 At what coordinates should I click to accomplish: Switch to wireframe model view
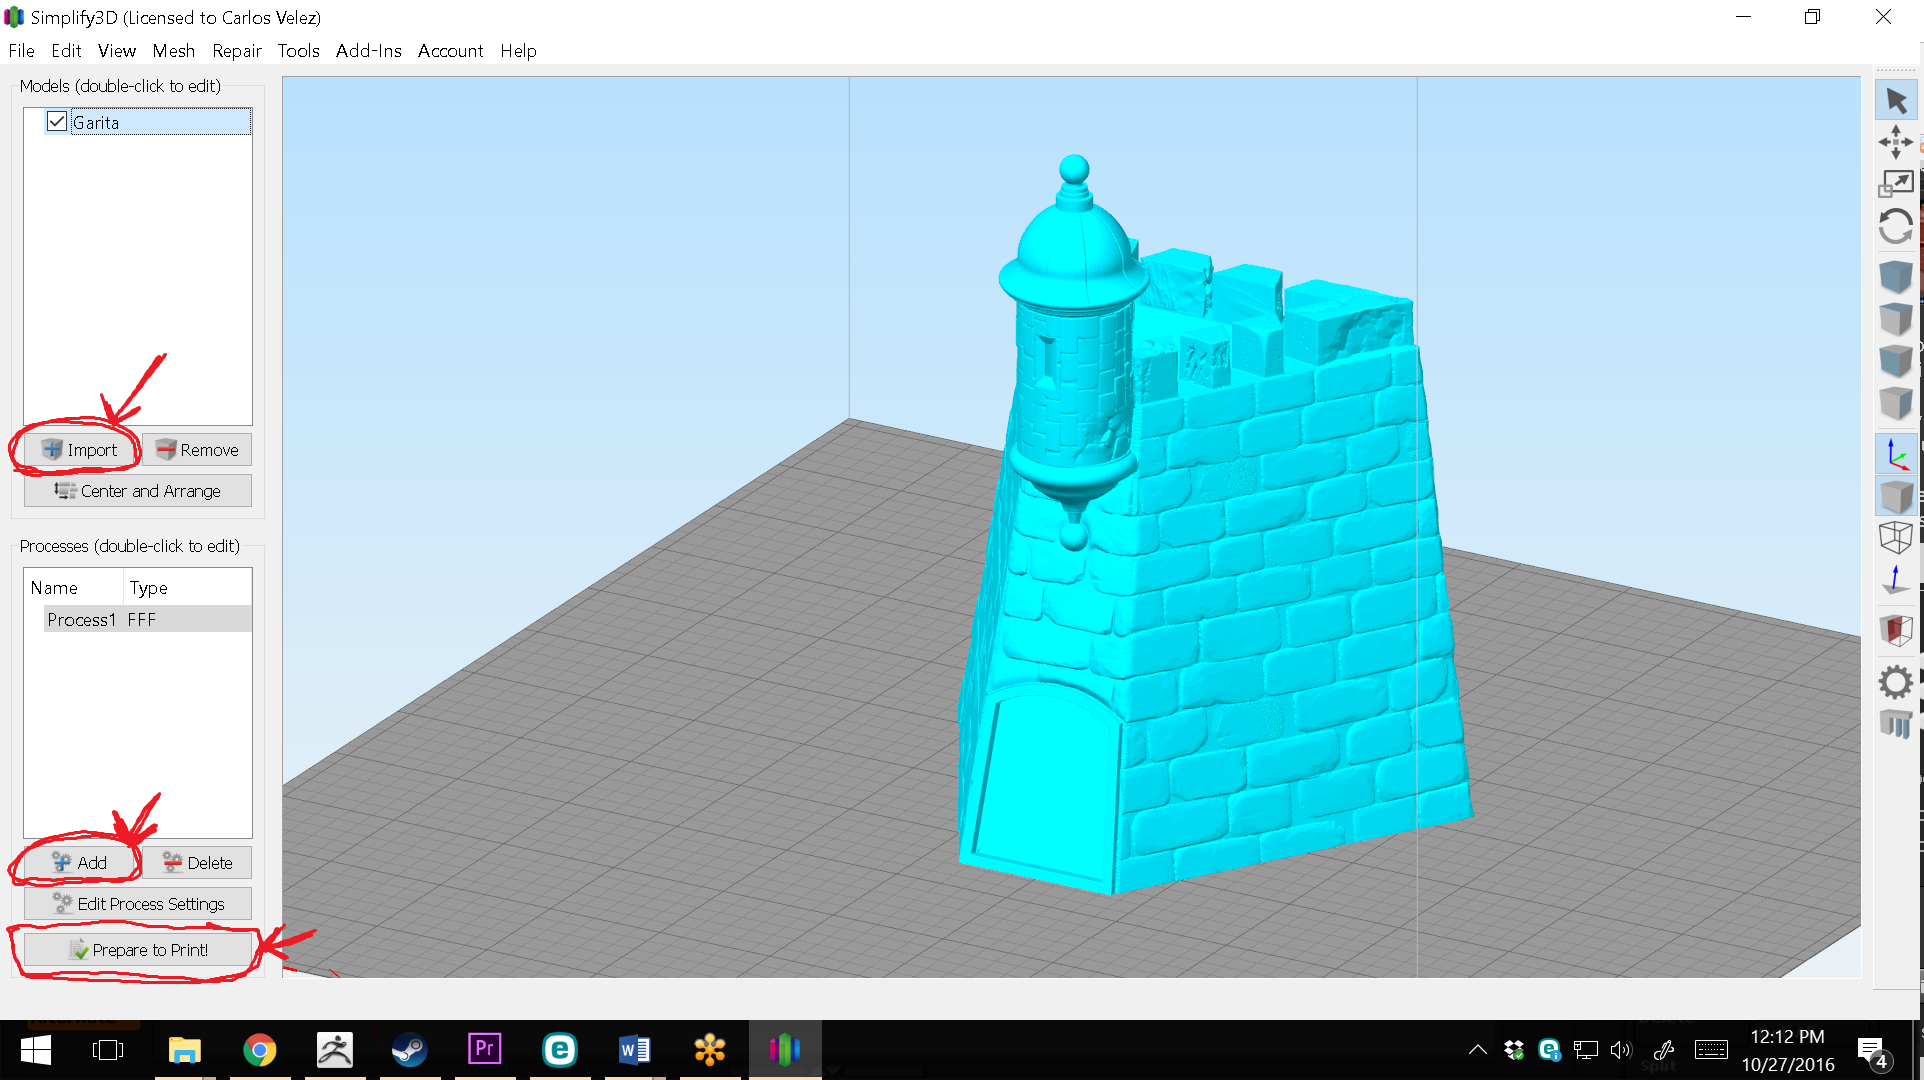(x=1896, y=538)
